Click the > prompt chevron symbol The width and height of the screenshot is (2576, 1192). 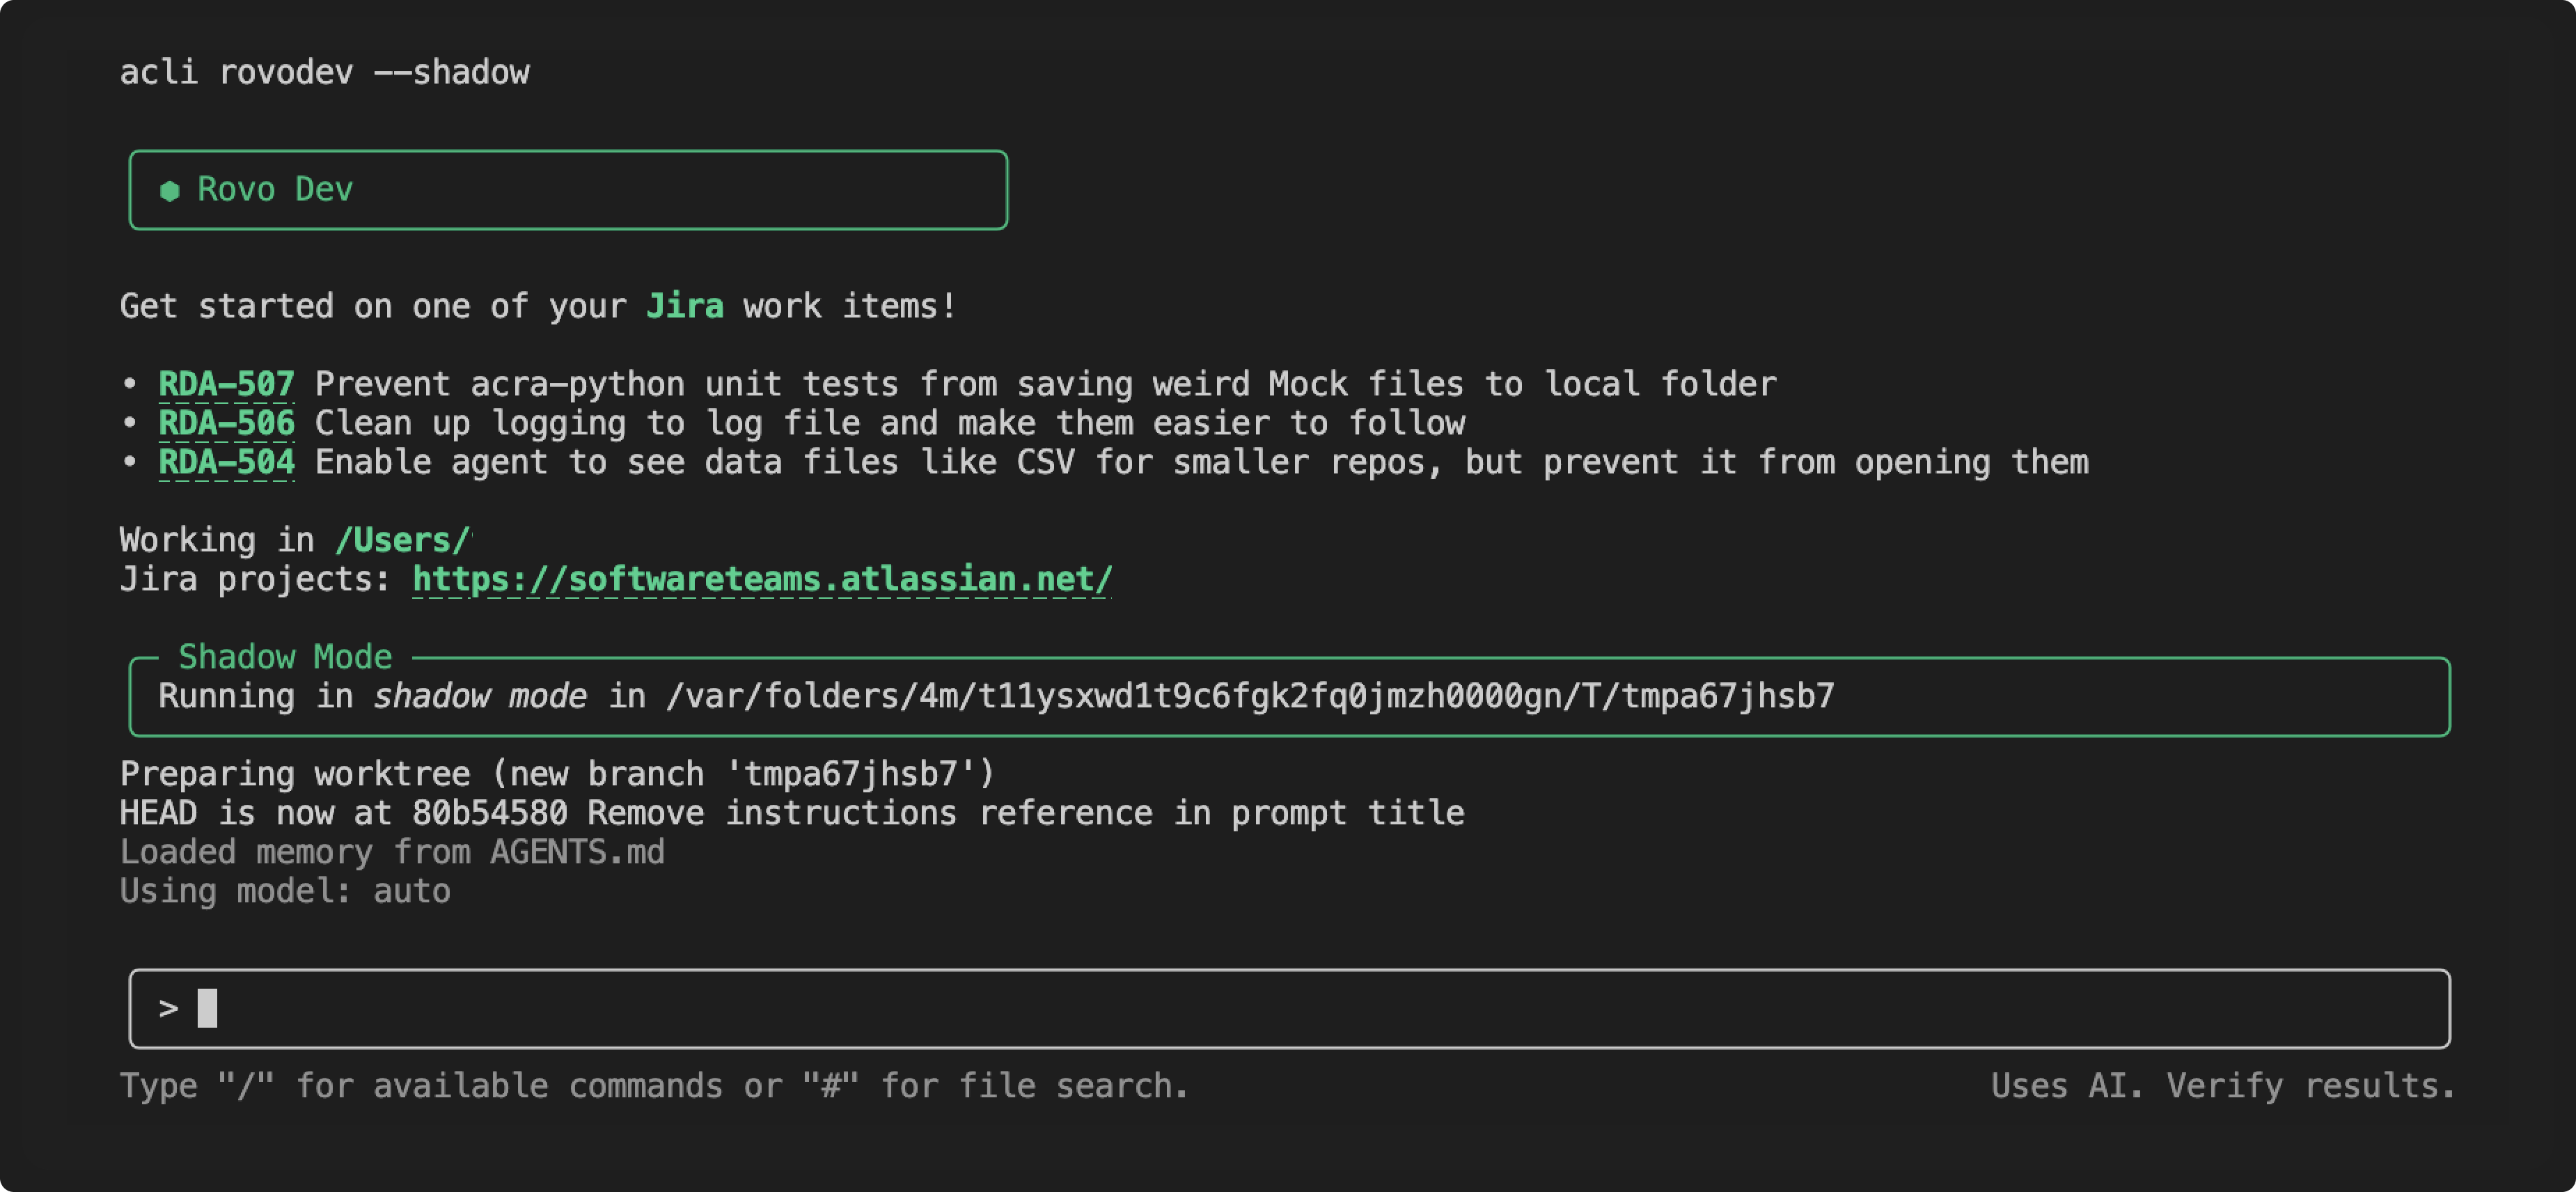click(x=168, y=1008)
